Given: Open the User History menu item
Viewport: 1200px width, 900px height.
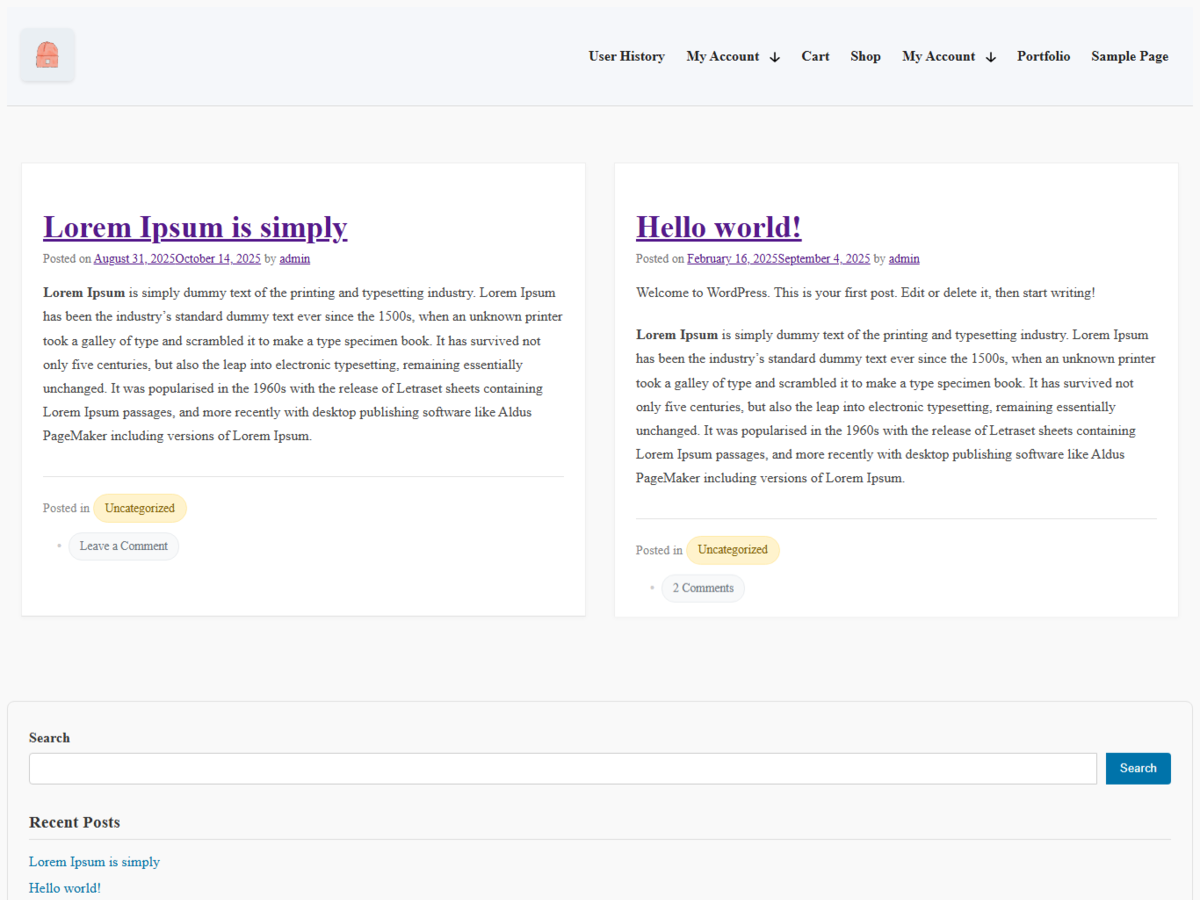Looking at the screenshot, I should coord(626,56).
